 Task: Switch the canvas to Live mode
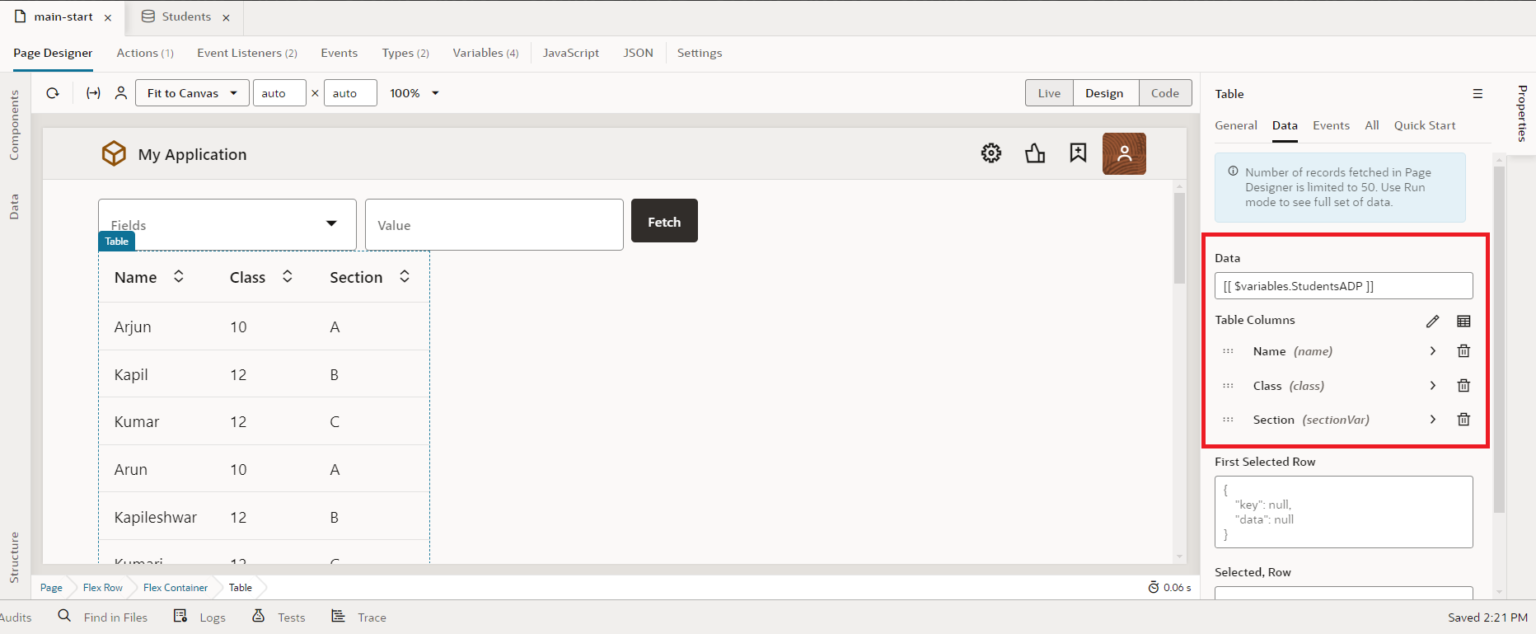point(1048,92)
